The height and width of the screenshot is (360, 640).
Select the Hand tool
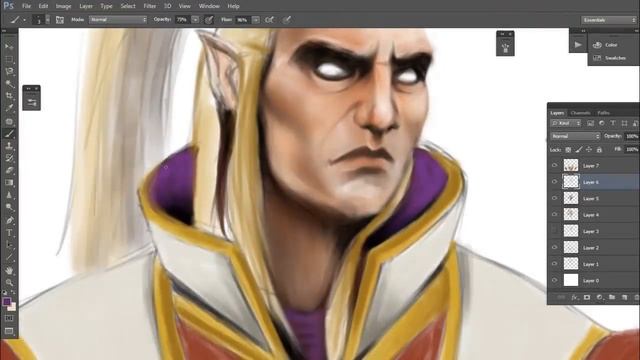pyautogui.click(x=9, y=270)
